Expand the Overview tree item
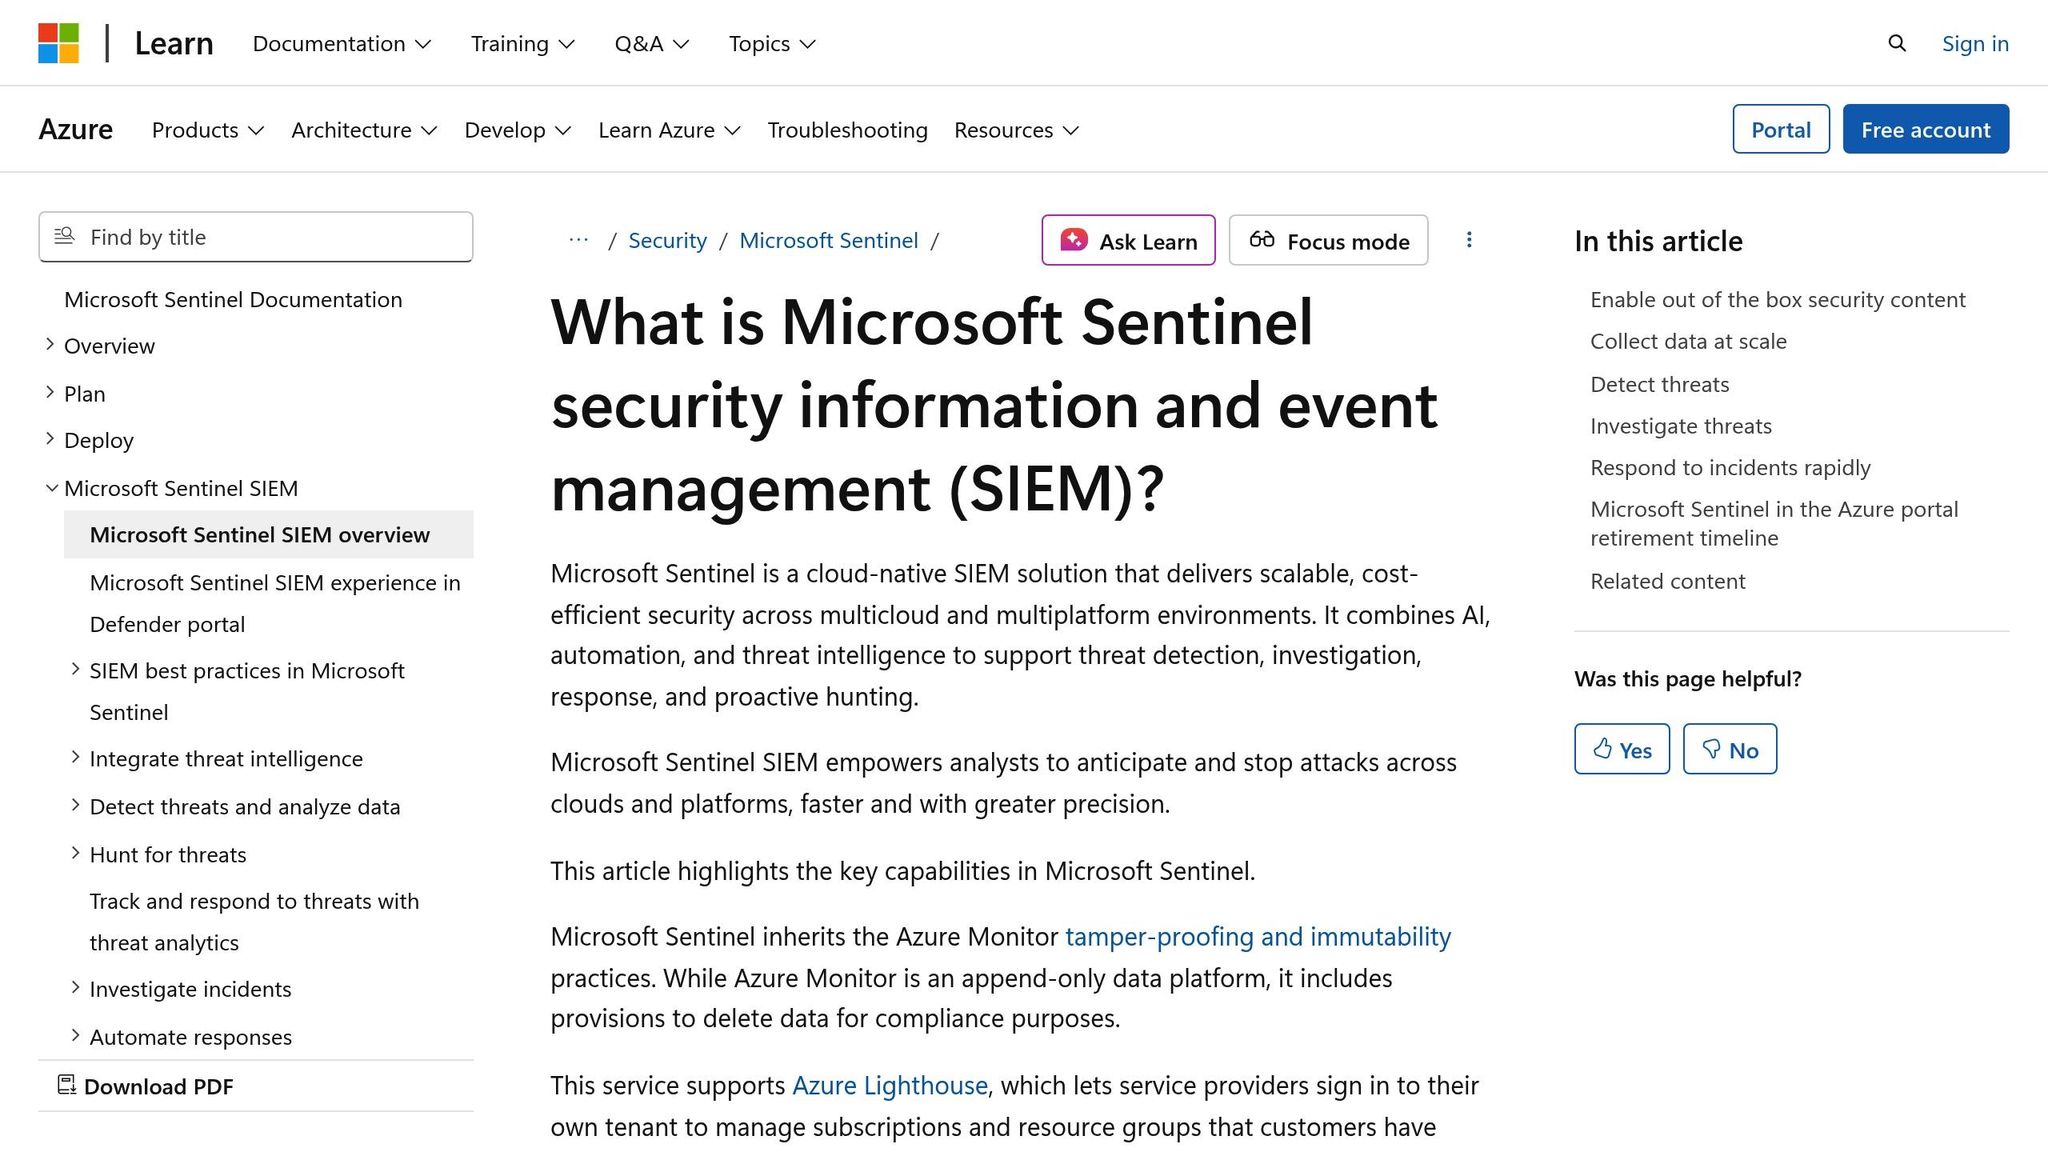This screenshot has height=1152, width=2048. pyautogui.click(x=50, y=344)
